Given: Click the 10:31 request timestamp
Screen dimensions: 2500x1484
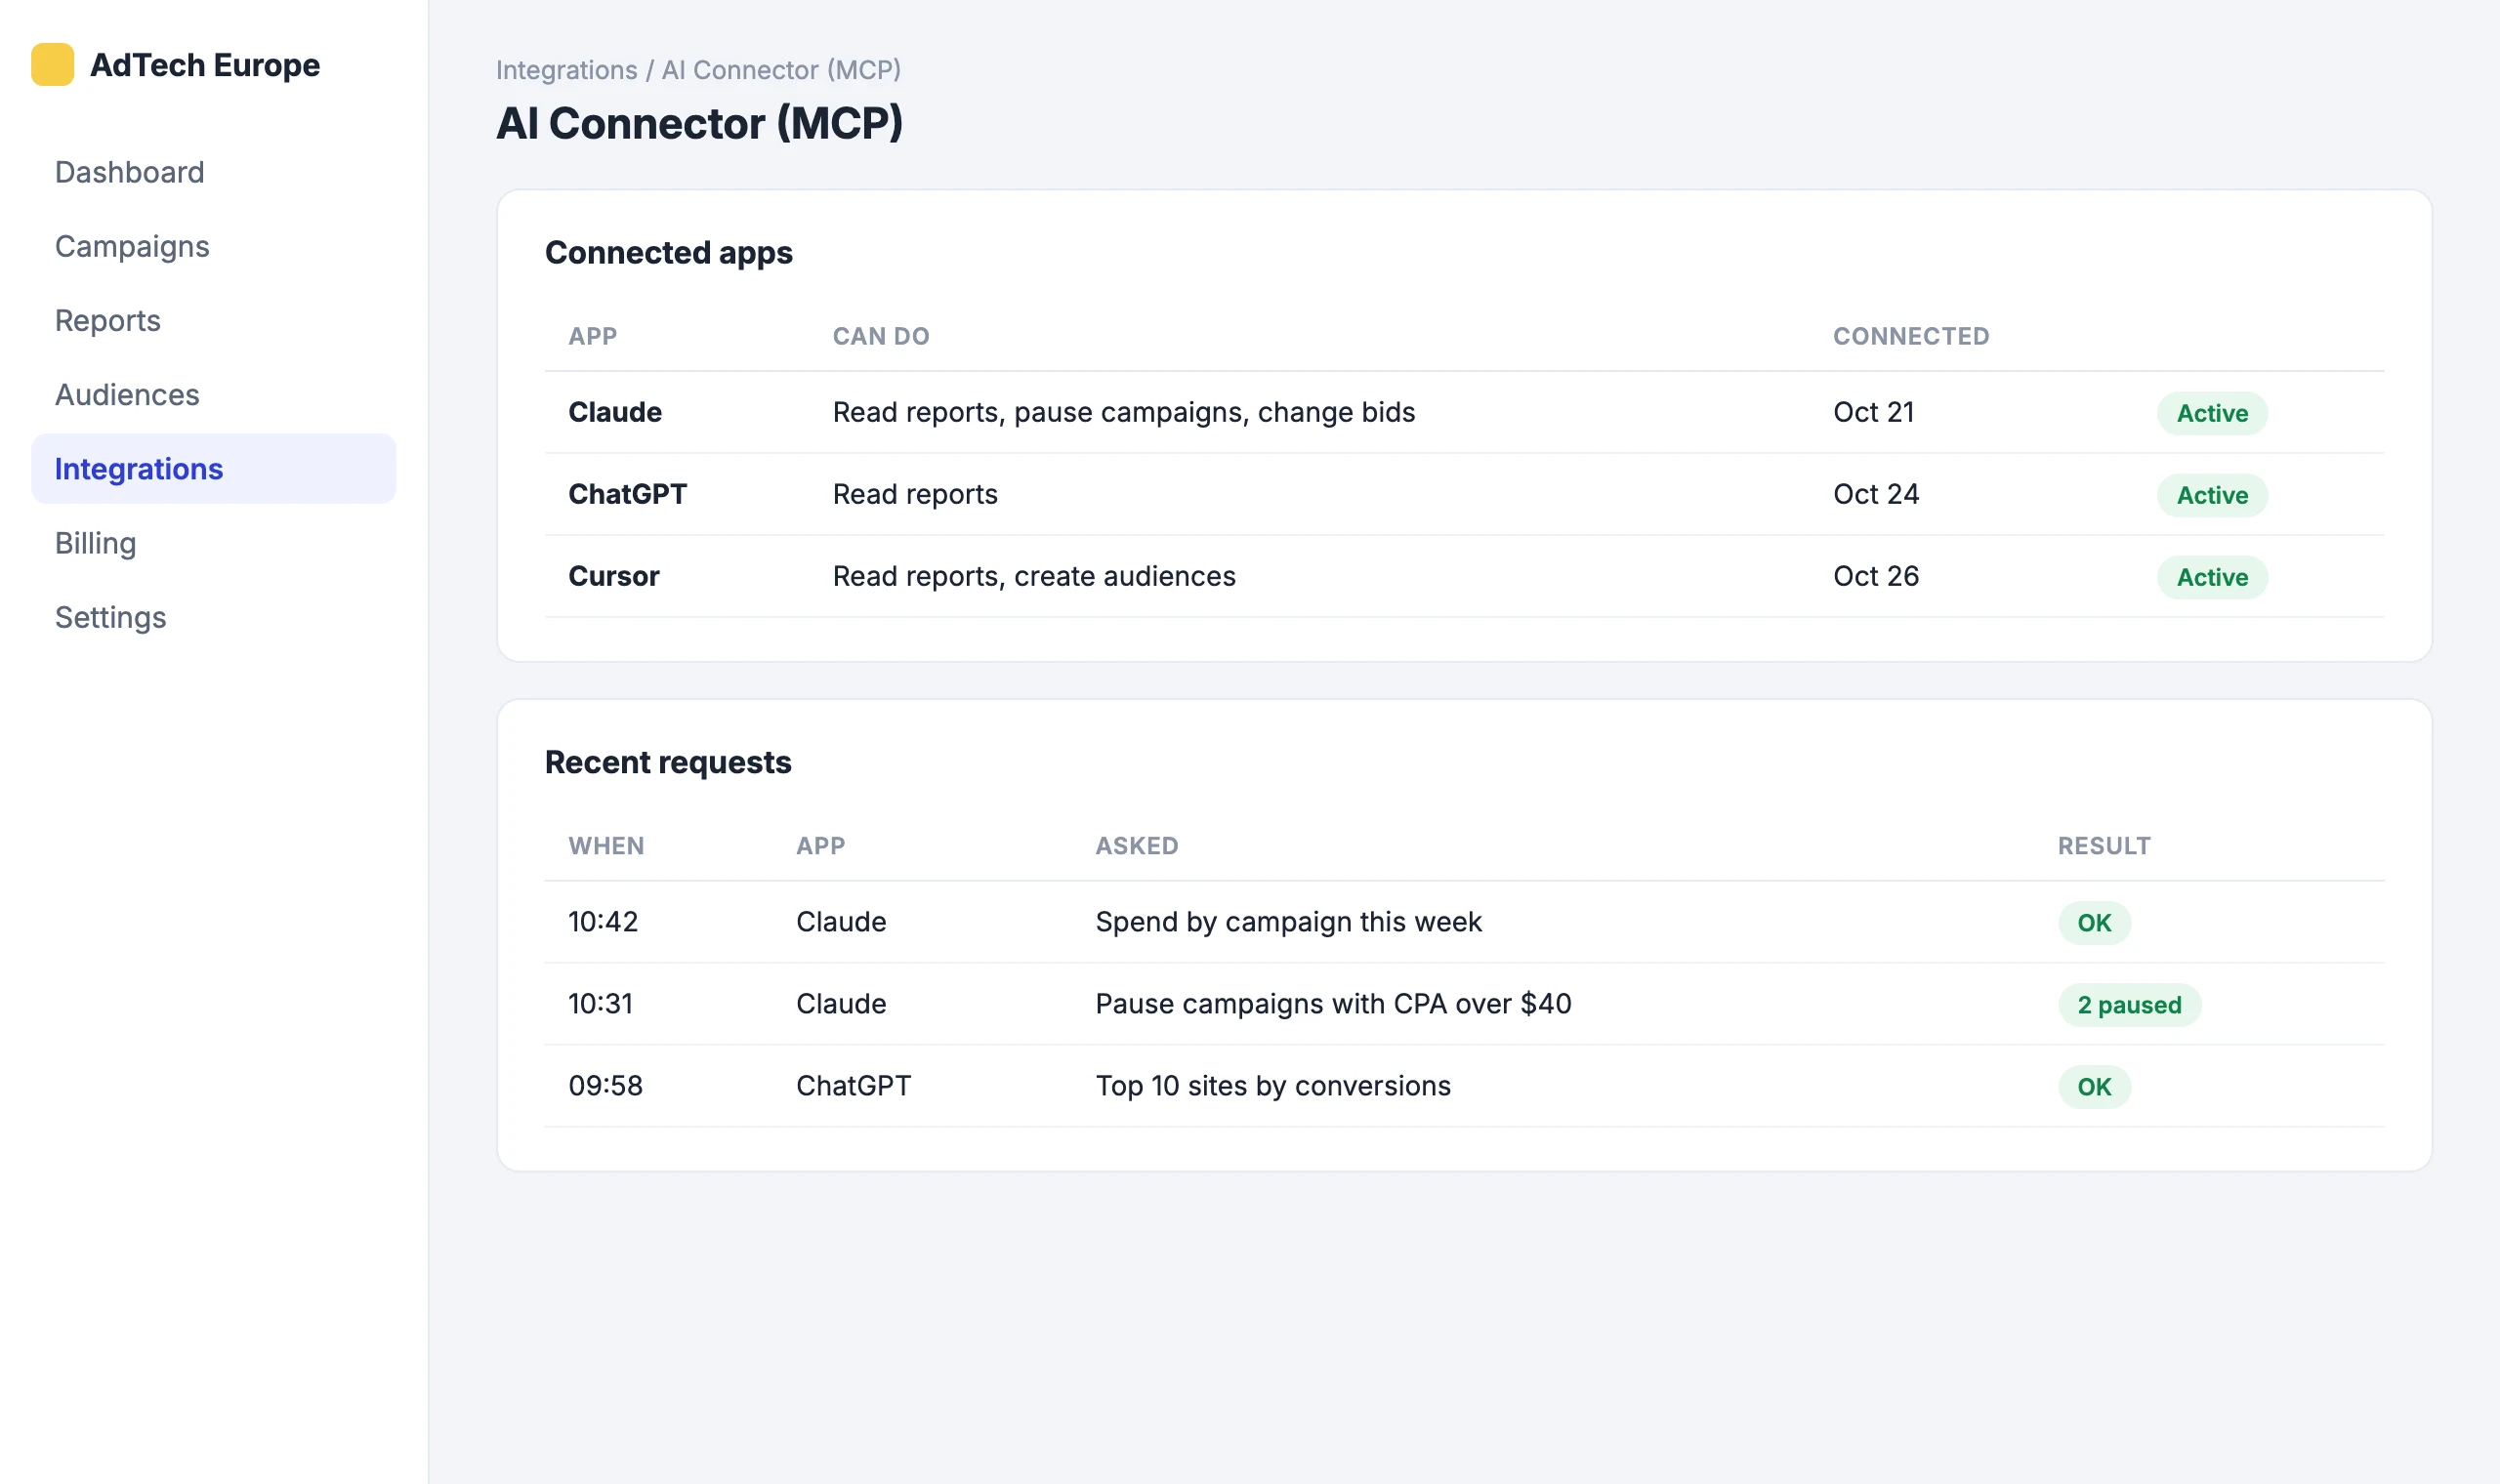Looking at the screenshot, I should tap(600, 1003).
